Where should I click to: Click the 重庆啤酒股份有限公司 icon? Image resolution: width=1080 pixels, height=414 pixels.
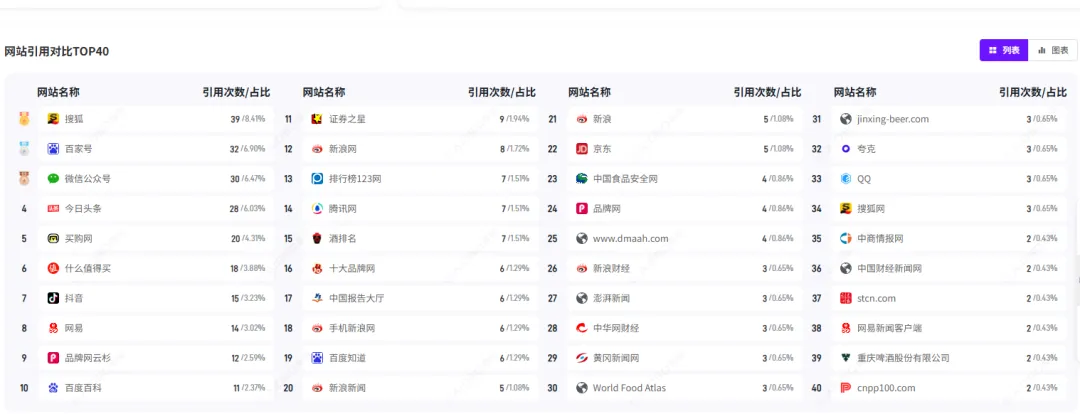click(x=847, y=358)
